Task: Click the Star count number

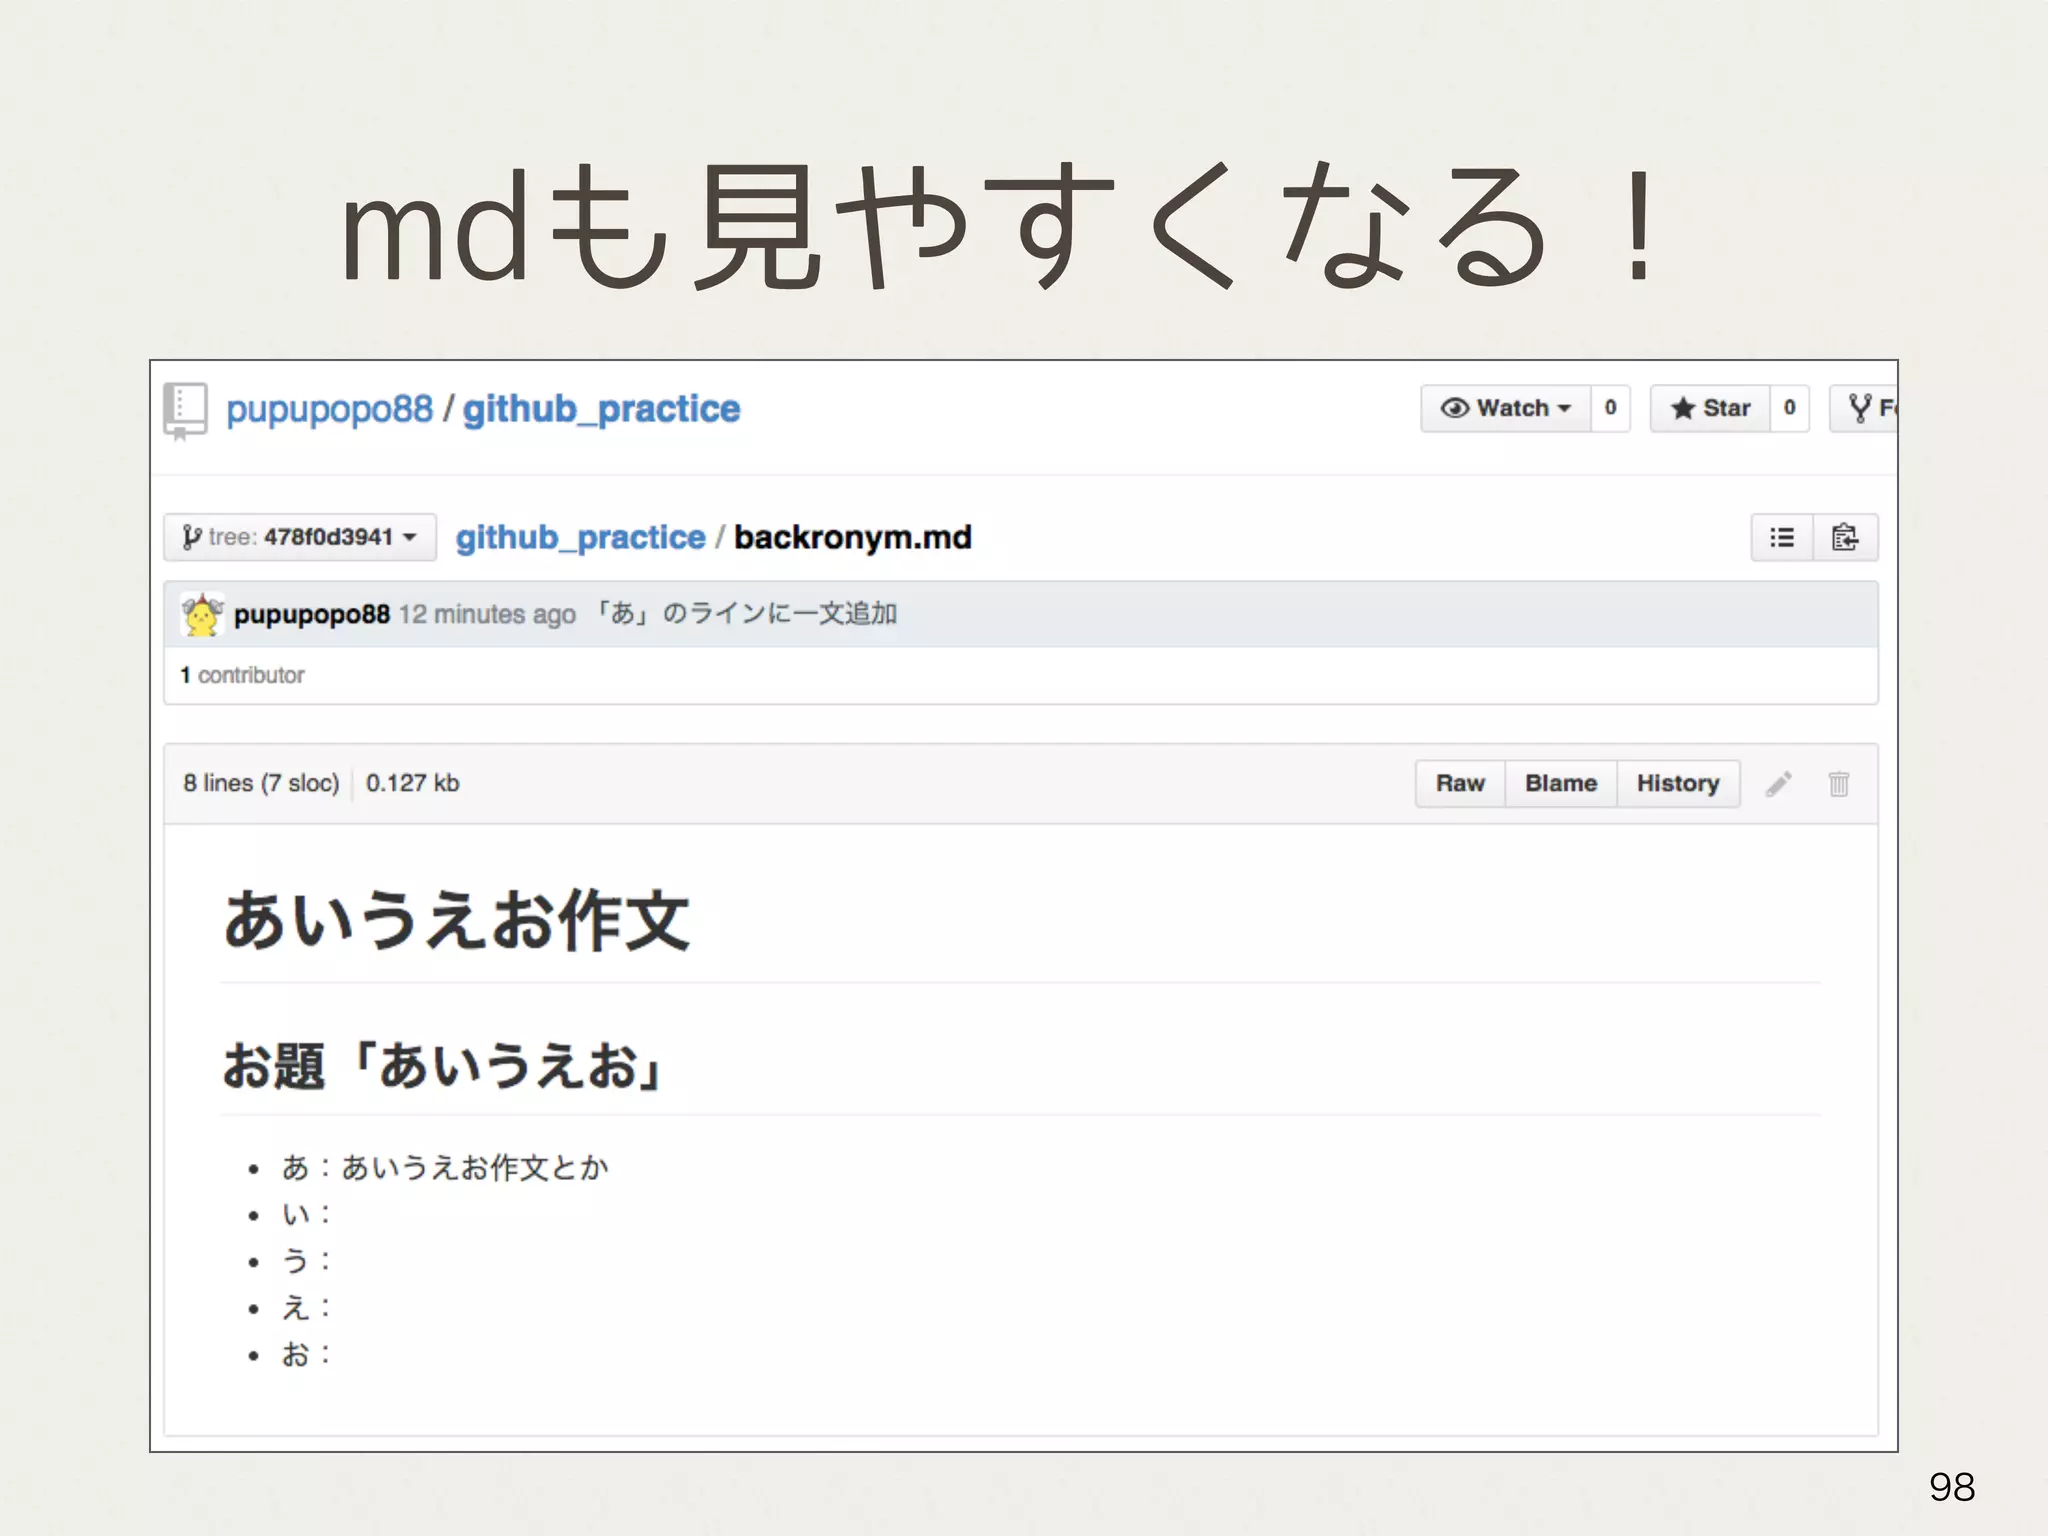Action: [1789, 408]
